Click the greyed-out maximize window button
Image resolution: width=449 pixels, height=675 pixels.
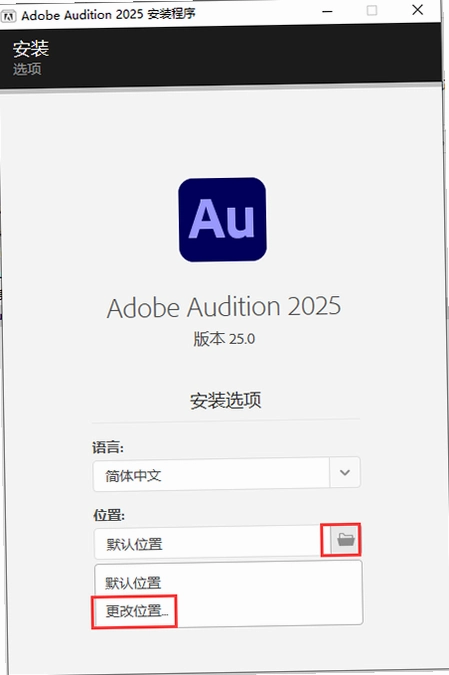[372, 10]
